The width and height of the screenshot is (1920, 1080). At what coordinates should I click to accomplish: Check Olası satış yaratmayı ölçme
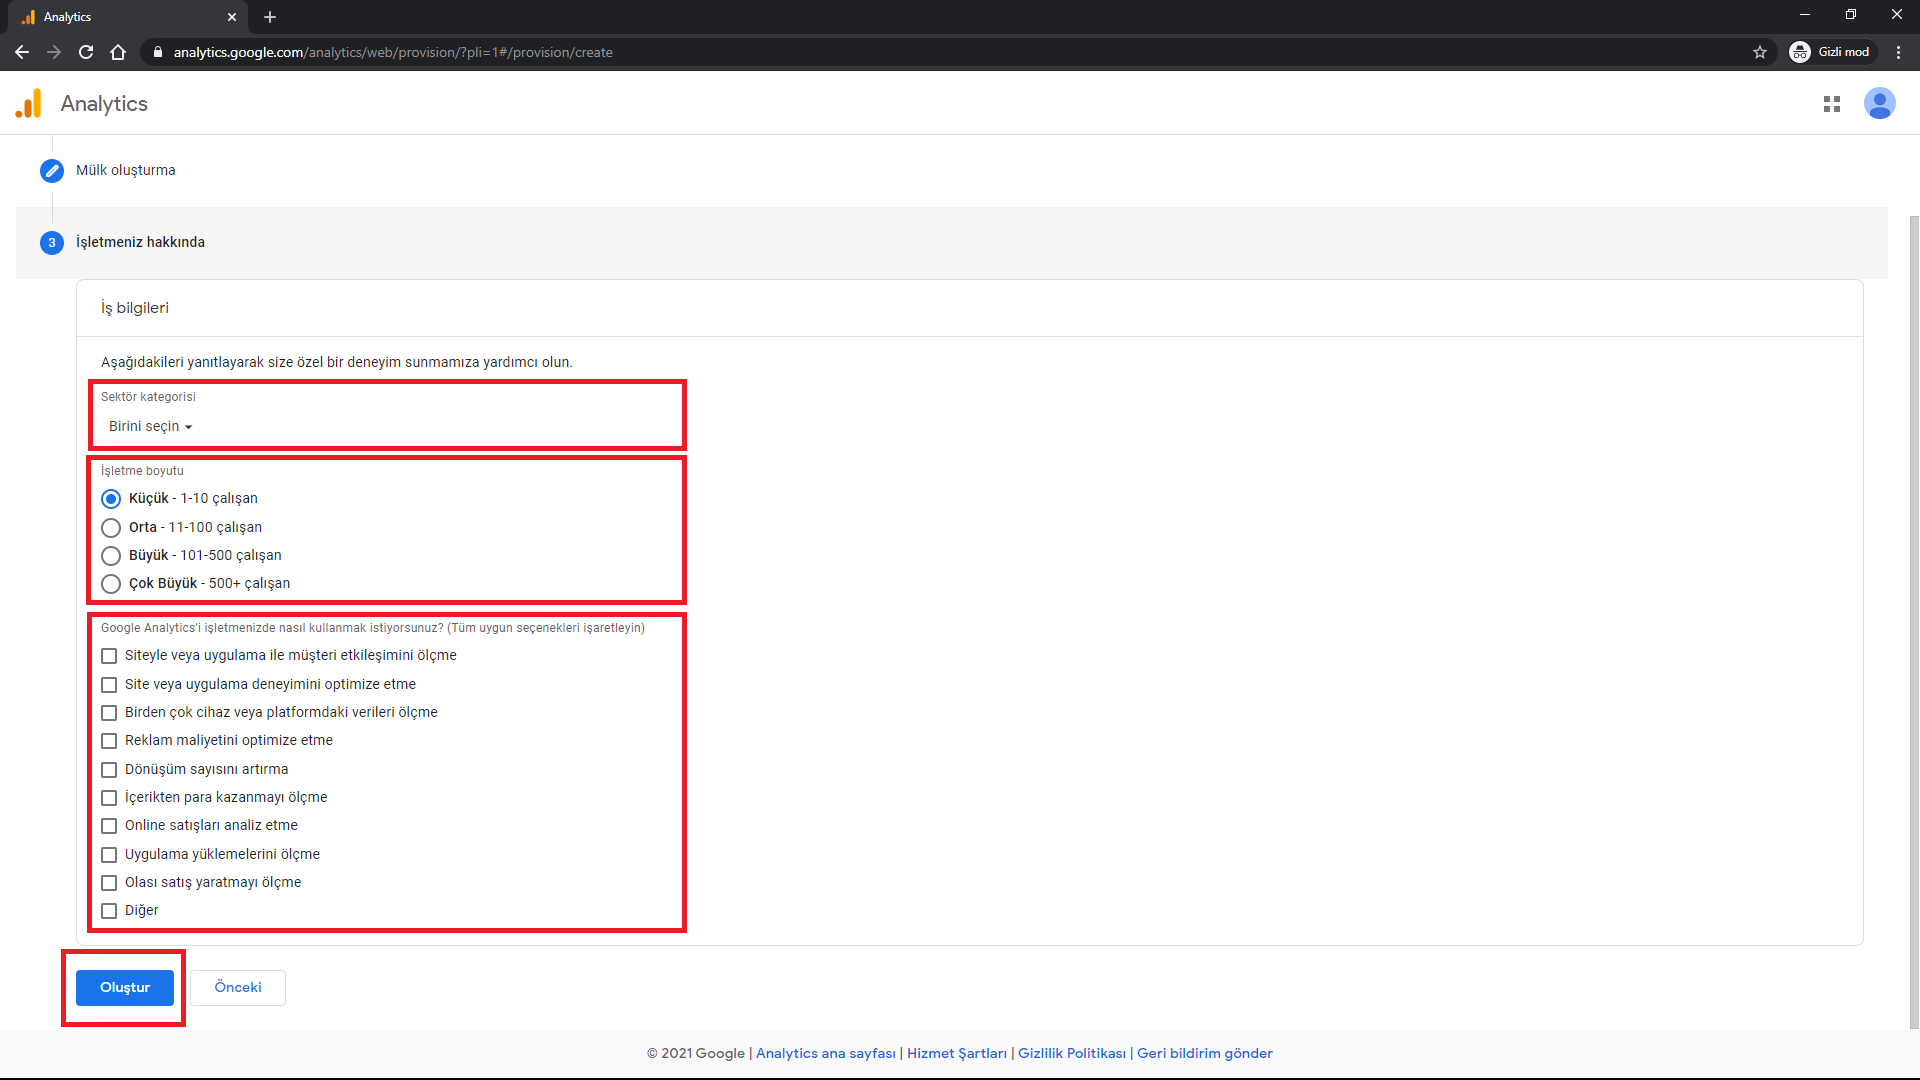109,883
